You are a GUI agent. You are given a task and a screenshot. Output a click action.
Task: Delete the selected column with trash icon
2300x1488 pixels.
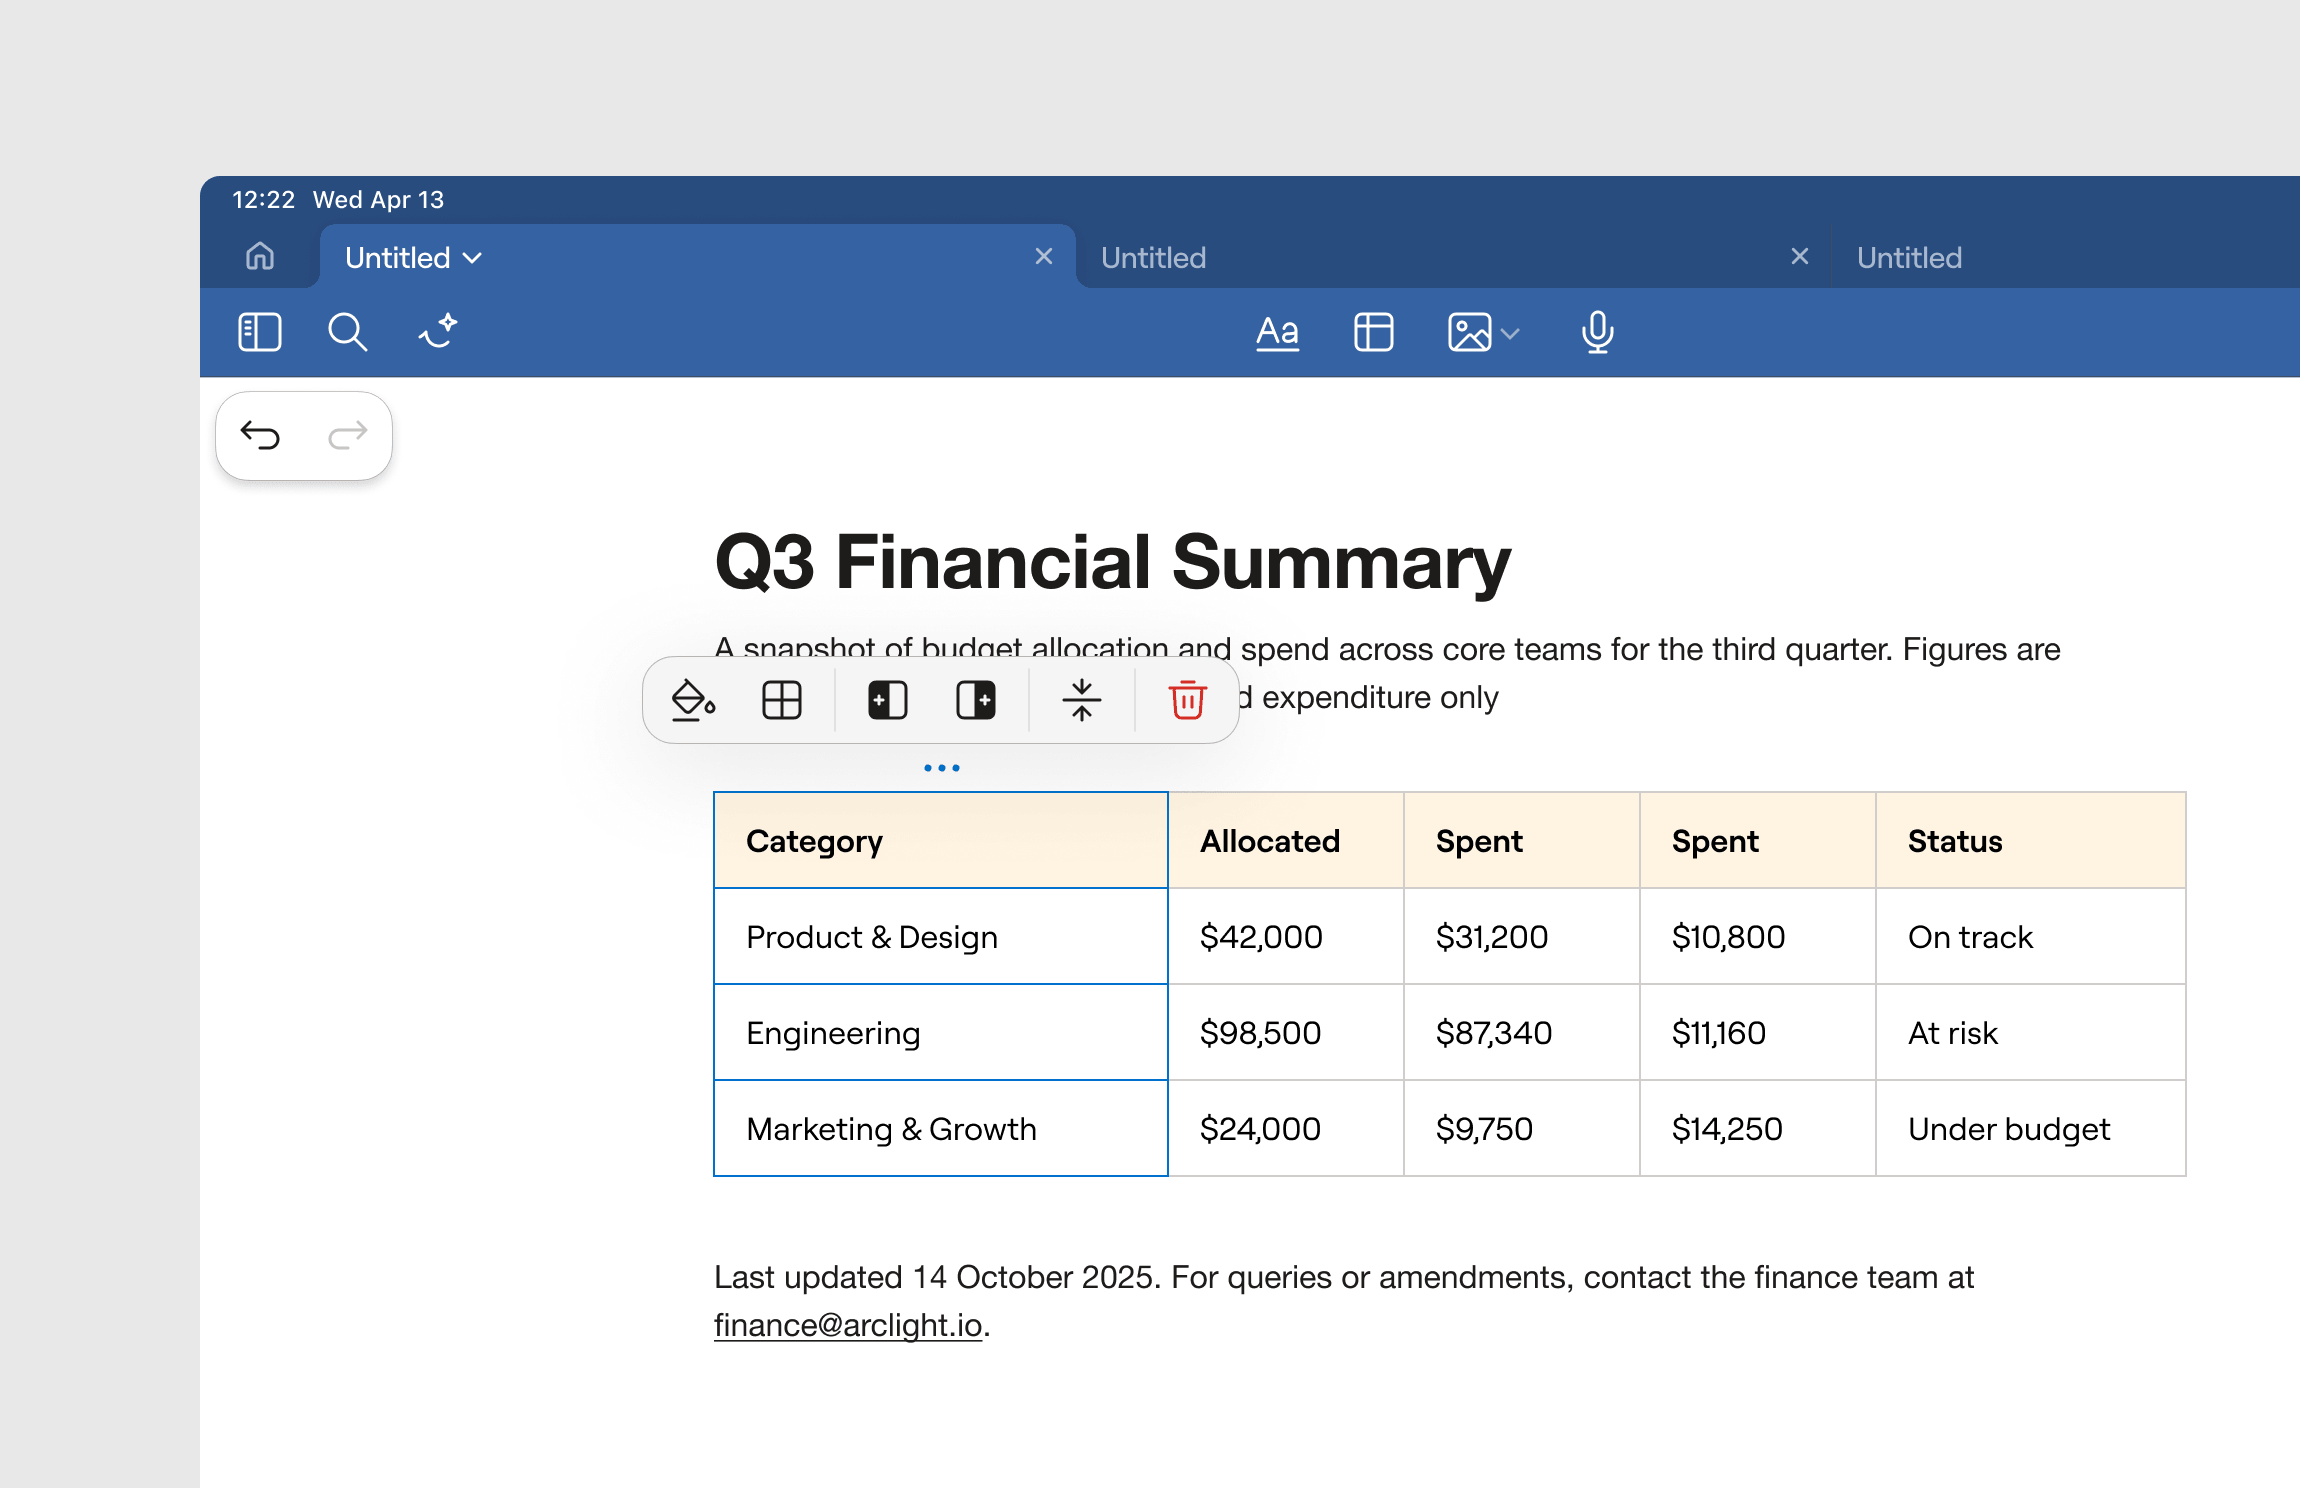(1187, 700)
